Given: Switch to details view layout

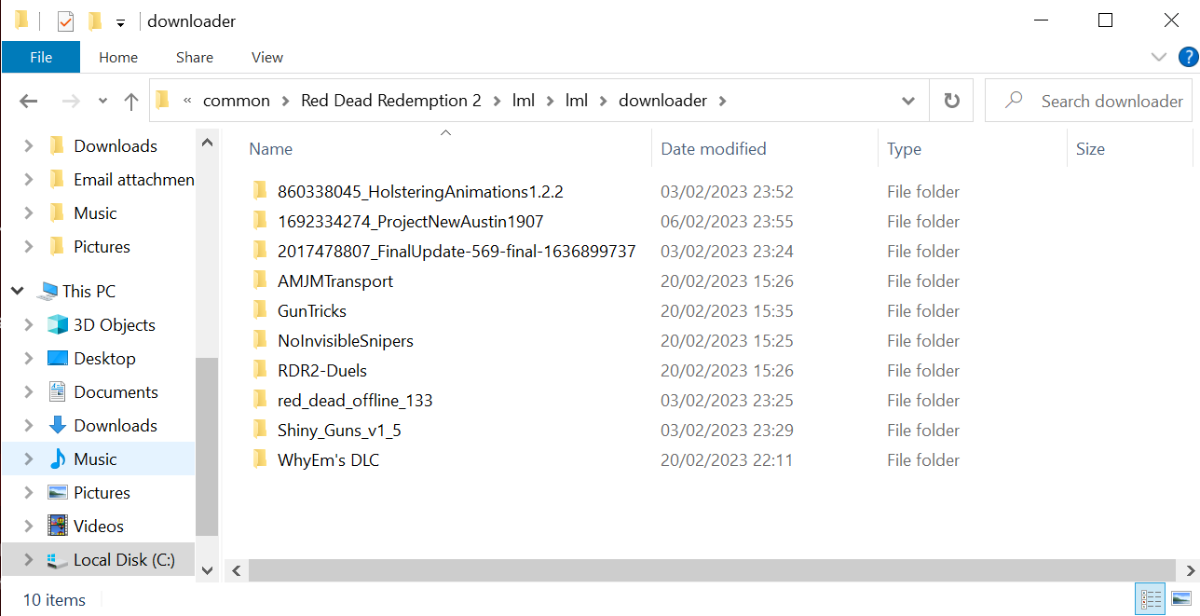Looking at the screenshot, I should pyautogui.click(x=1149, y=599).
